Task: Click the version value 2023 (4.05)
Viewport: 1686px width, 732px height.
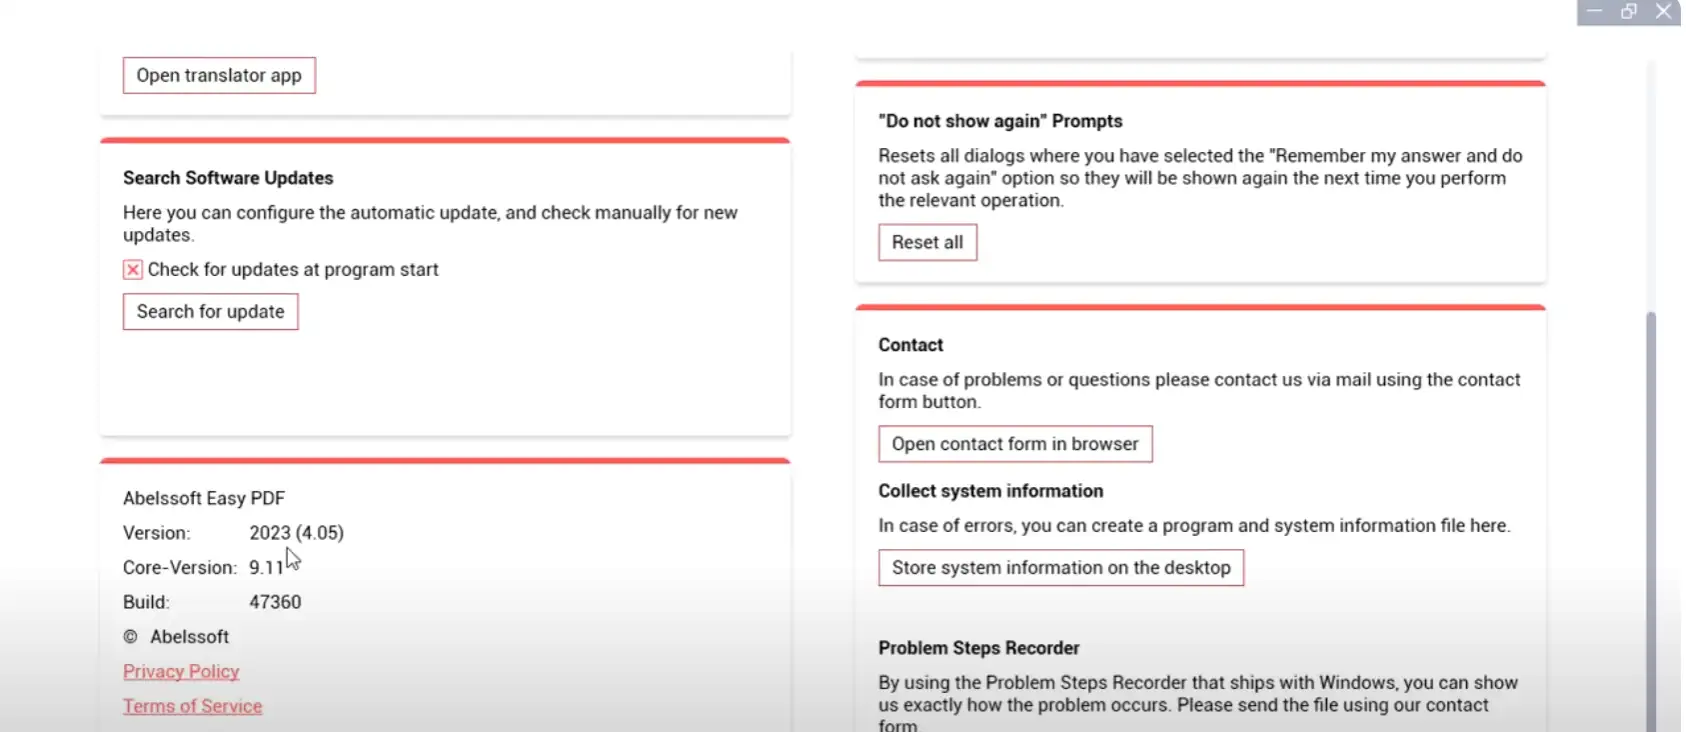Action: [296, 533]
